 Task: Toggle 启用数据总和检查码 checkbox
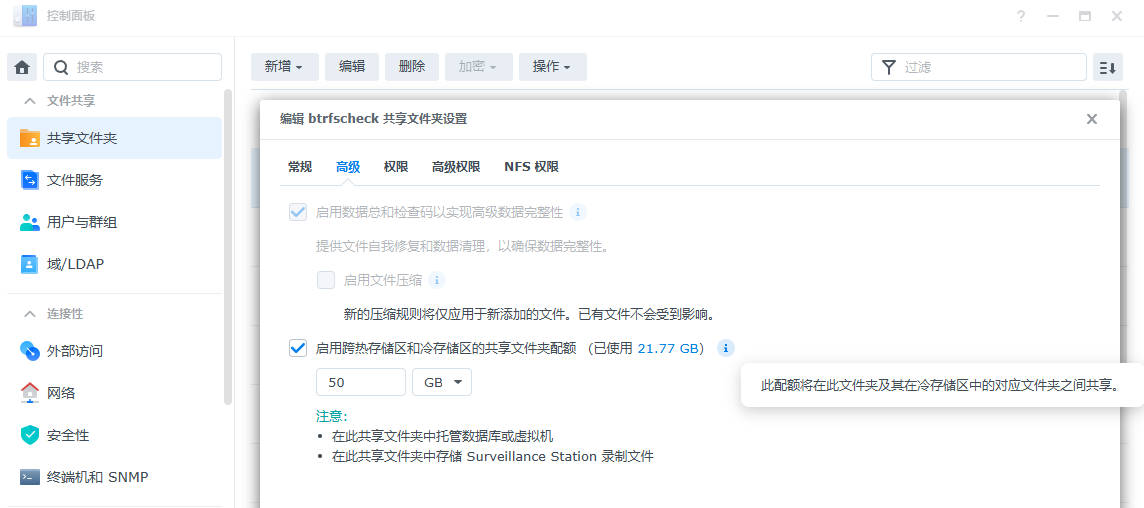298,212
